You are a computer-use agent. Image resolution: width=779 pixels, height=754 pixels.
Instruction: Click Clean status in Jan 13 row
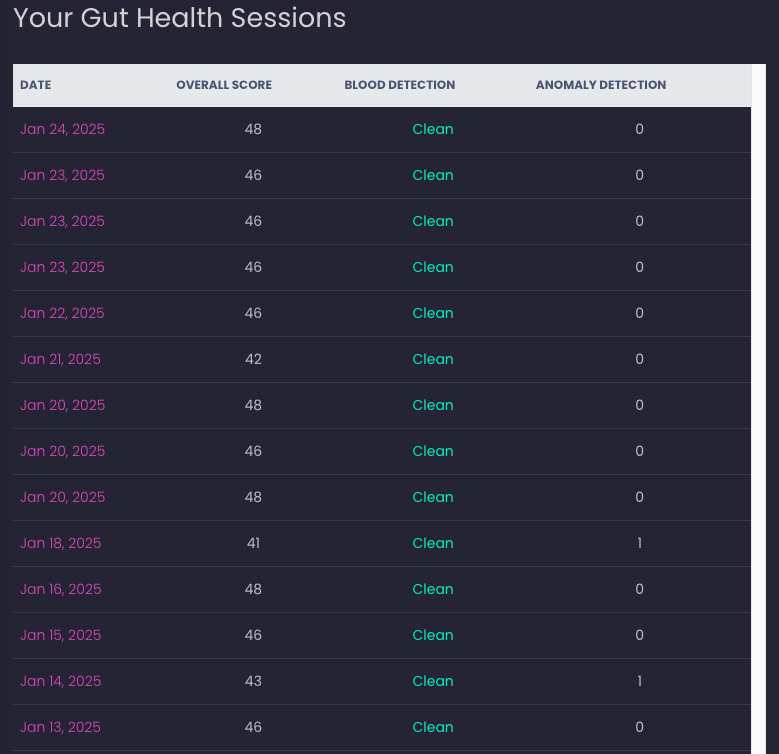coord(433,727)
